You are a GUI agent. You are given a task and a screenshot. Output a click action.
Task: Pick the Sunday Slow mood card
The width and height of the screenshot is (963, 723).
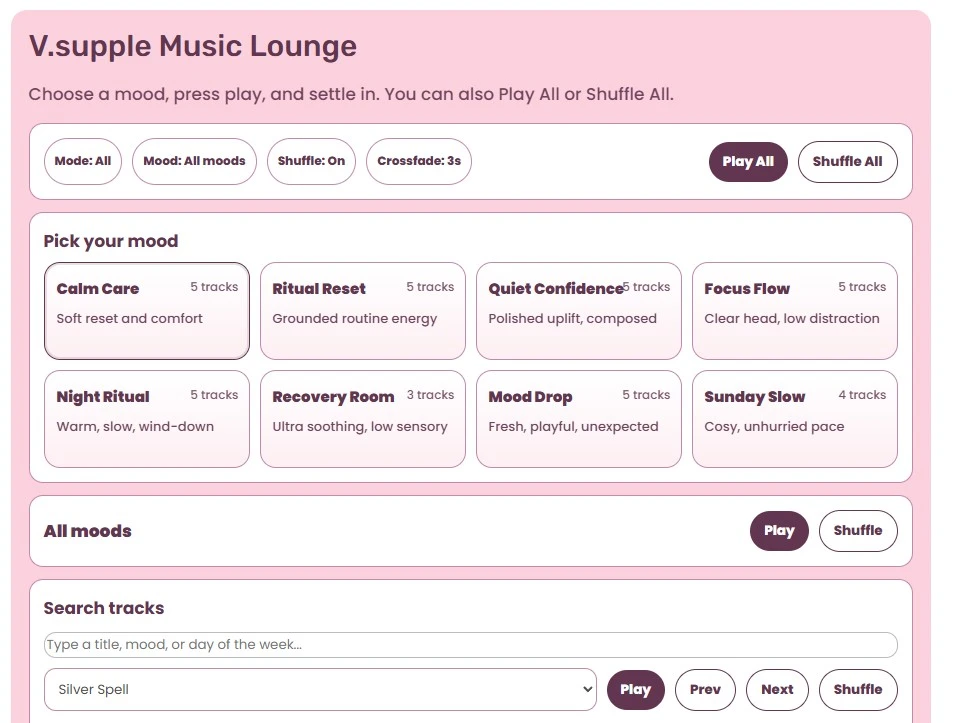pyautogui.click(x=794, y=419)
